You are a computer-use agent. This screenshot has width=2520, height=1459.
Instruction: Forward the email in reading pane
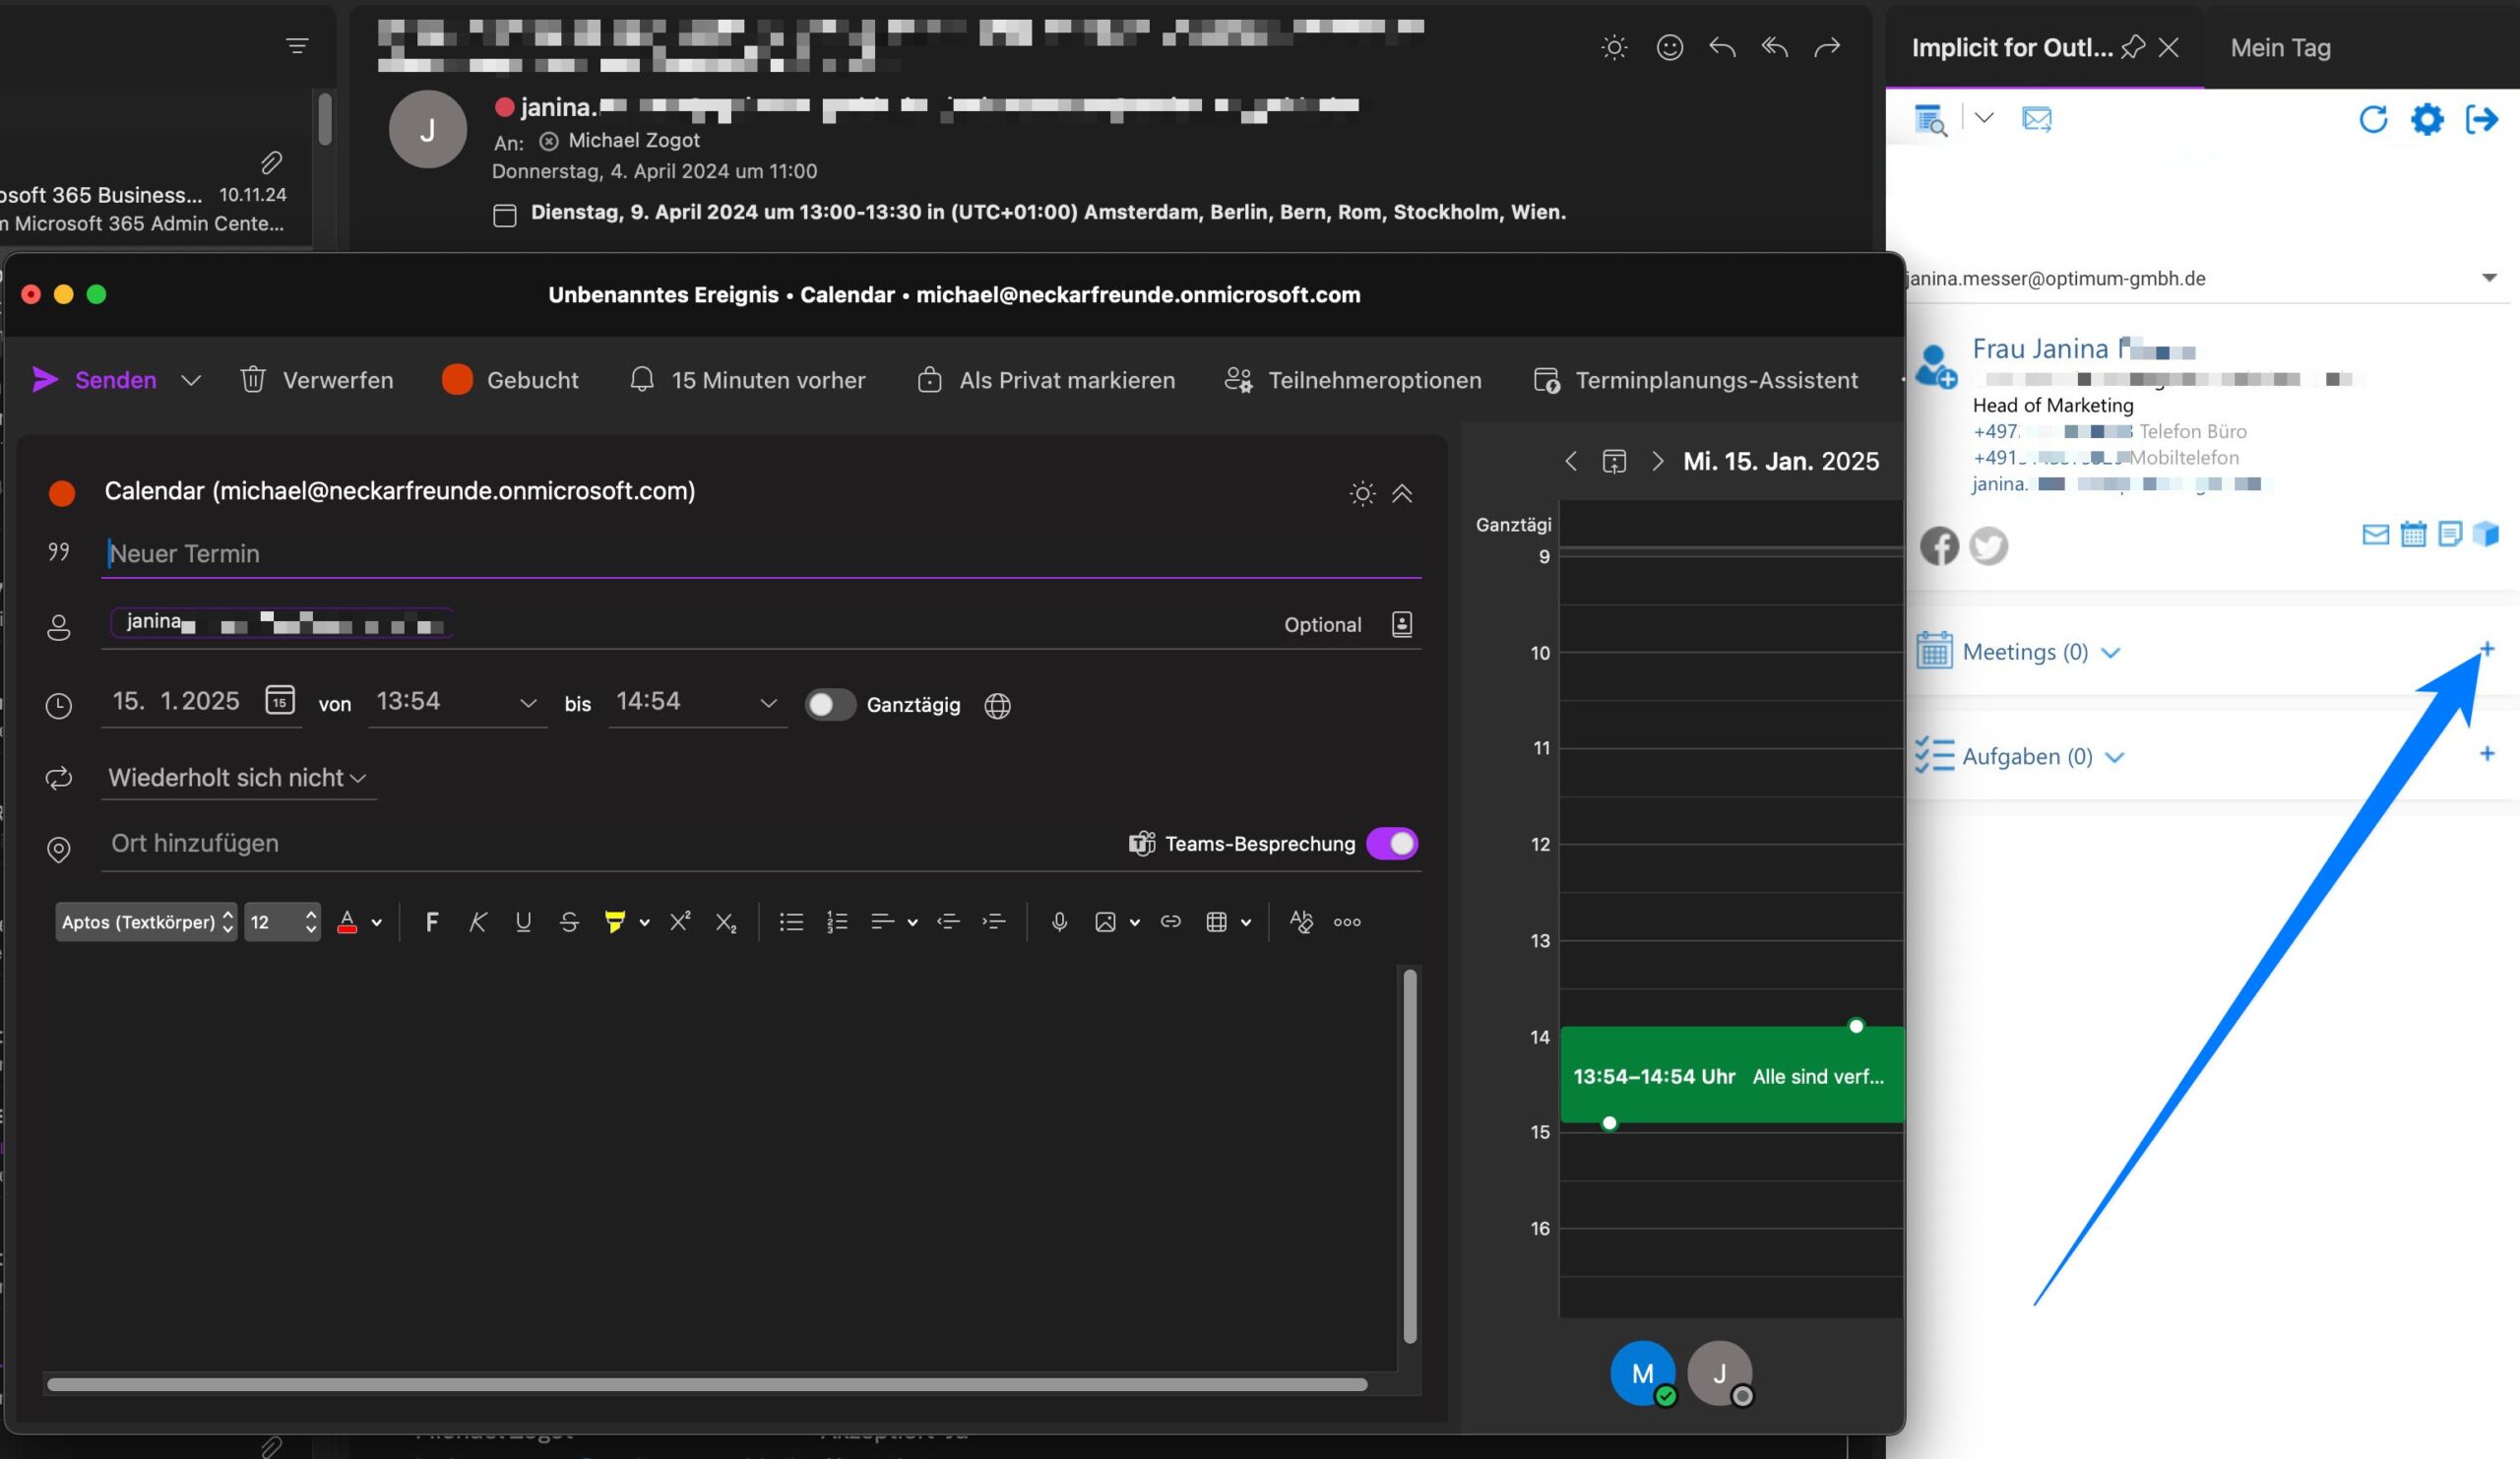pyautogui.click(x=1827, y=47)
